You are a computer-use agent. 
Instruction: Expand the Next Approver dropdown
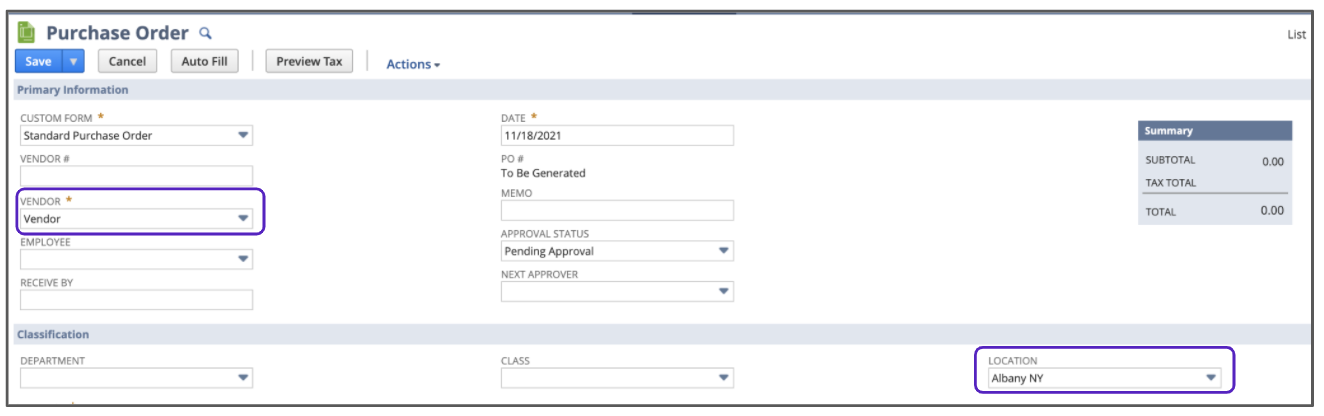pyautogui.click(x=724, y=292)
